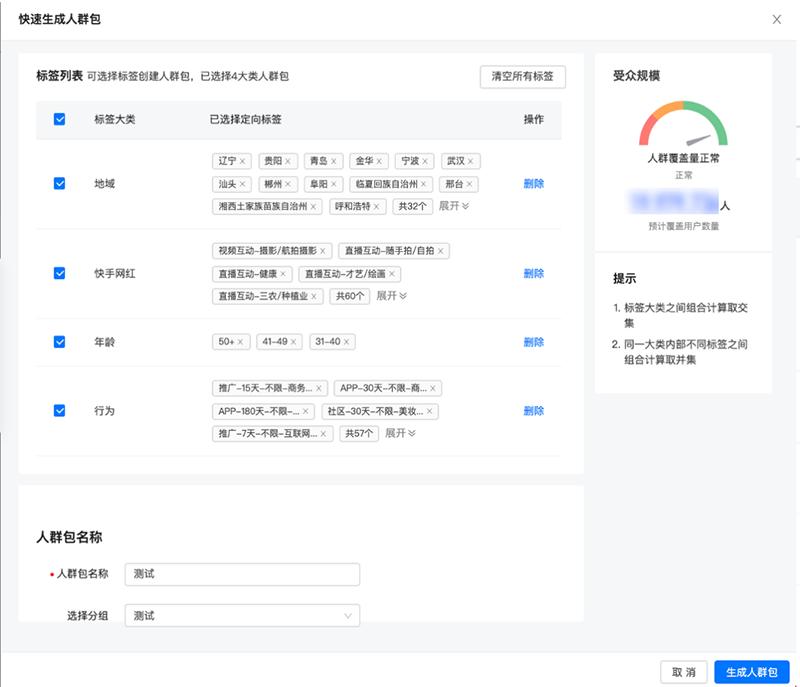Toggle the 快手网红 row checkbox
The image size is (800, 687).
60,273
